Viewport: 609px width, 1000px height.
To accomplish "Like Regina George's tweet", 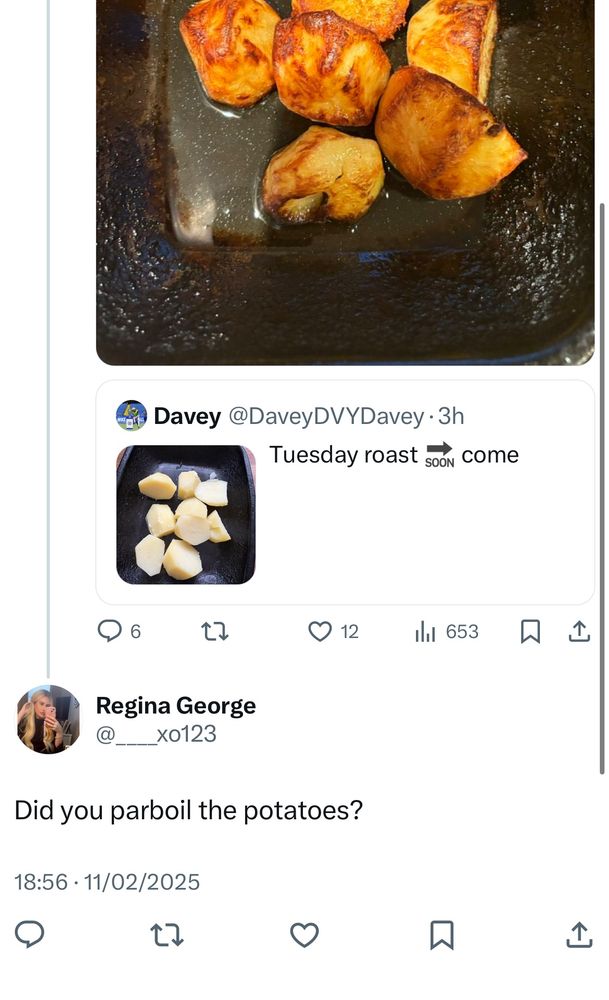I will 304,934.
